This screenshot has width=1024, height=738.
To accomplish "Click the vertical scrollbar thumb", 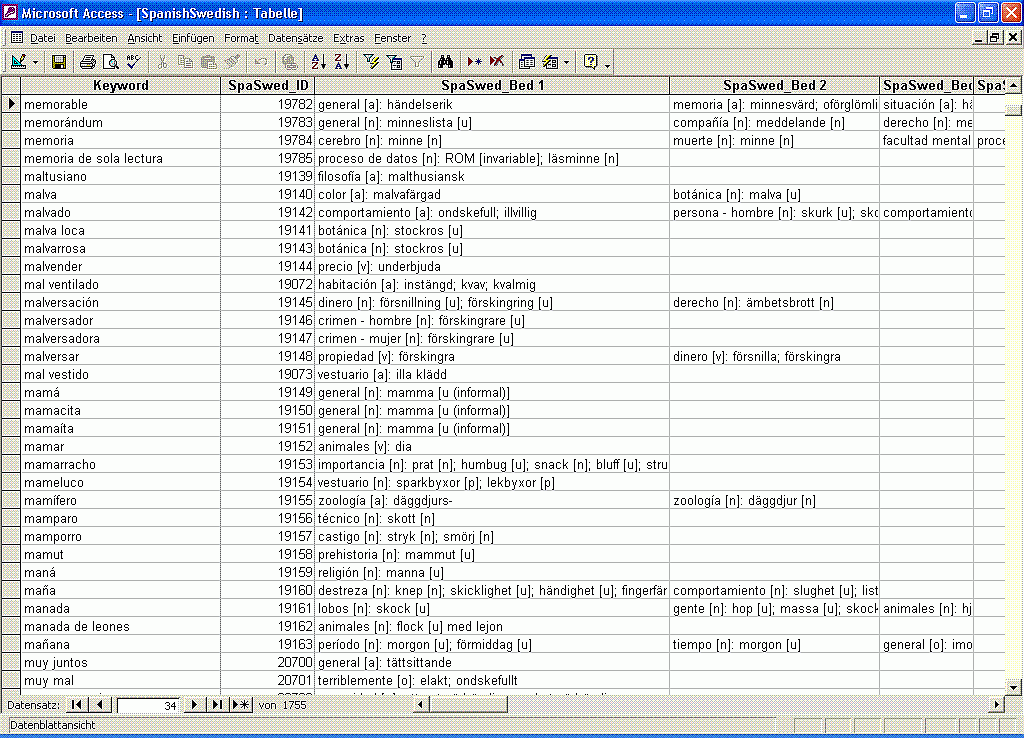I will click(x=1014, y=110).
